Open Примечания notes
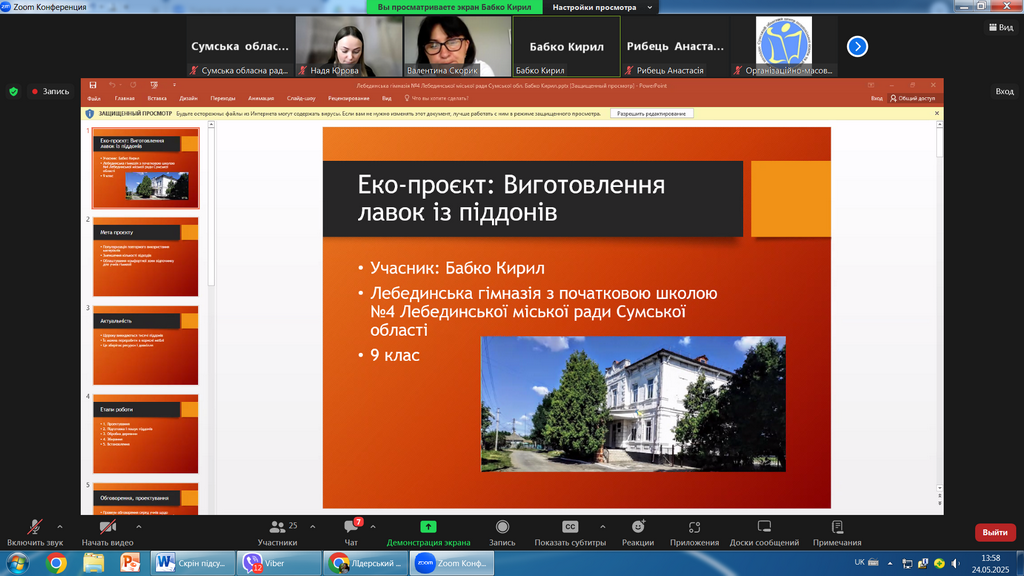 [837, 532]
